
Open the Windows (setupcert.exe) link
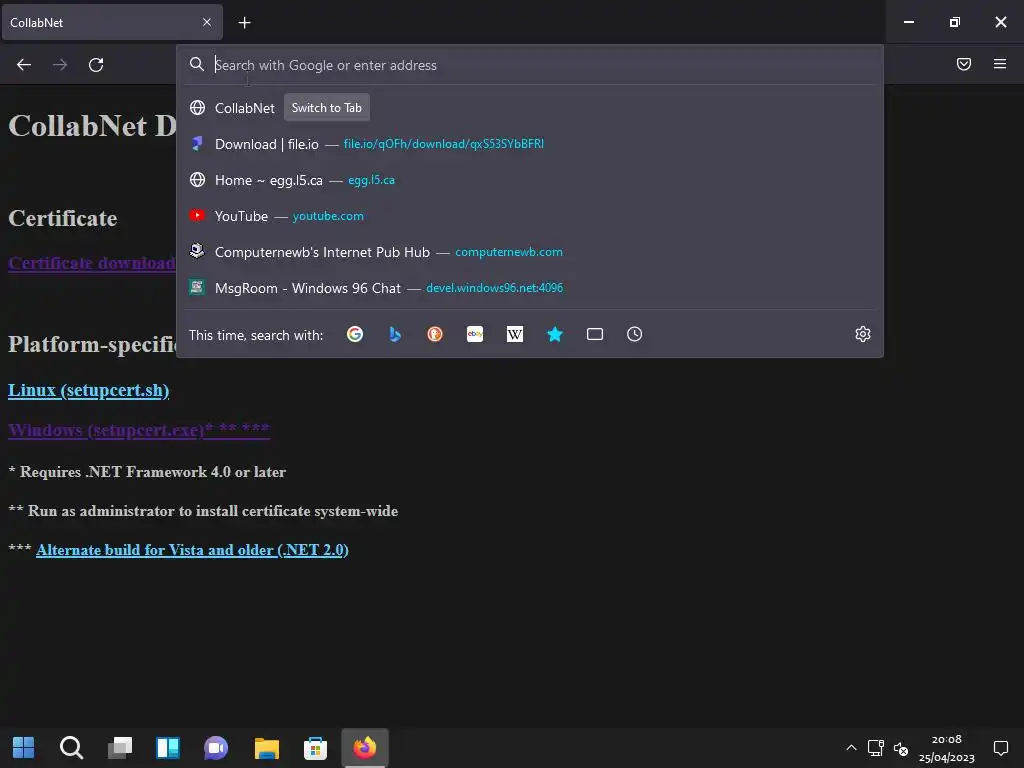138,430
